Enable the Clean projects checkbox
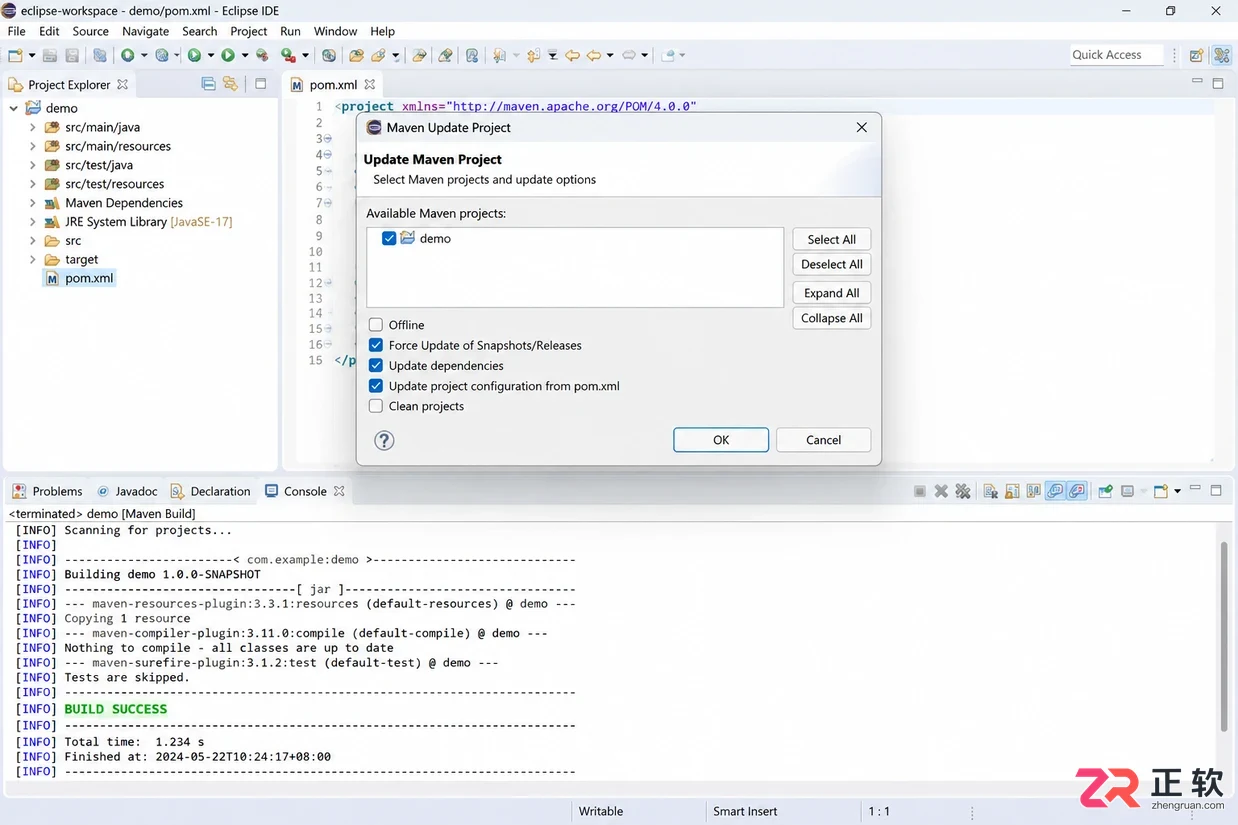 tap(376, 406)
